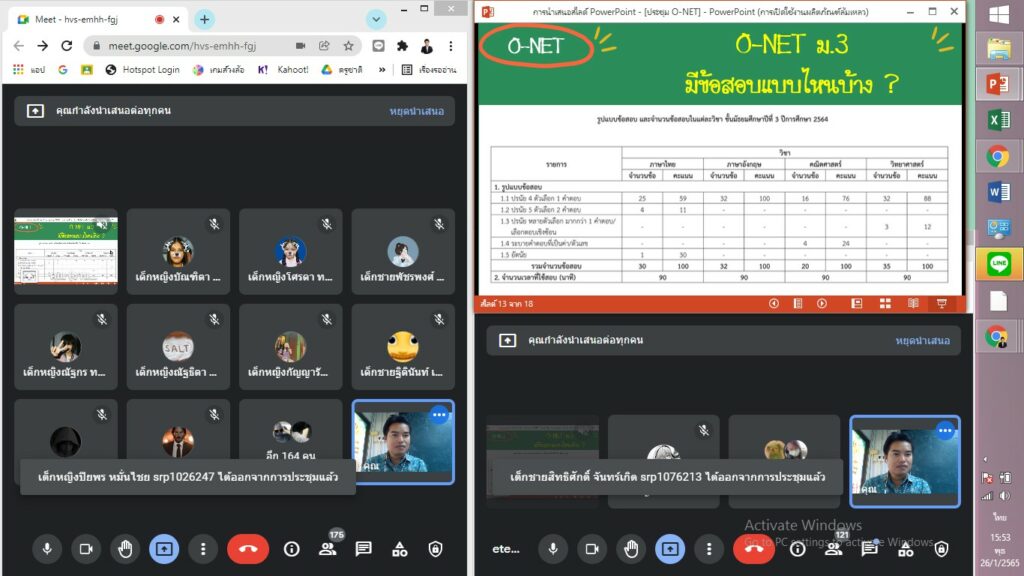
Task: Open PowerPoint slide sorter view in status bar
Action: tap(884, 303)
